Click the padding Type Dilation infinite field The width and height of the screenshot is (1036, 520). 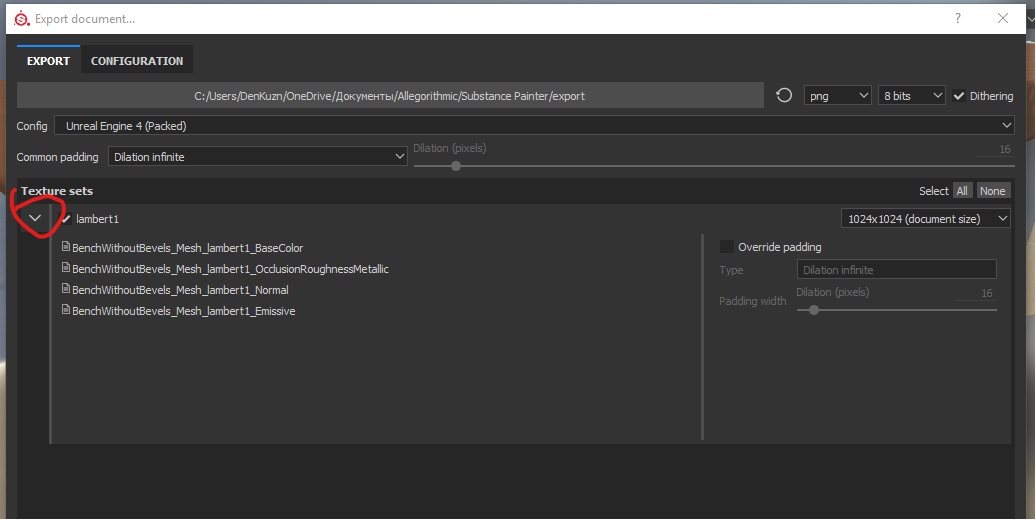click(x=897, y=270)
